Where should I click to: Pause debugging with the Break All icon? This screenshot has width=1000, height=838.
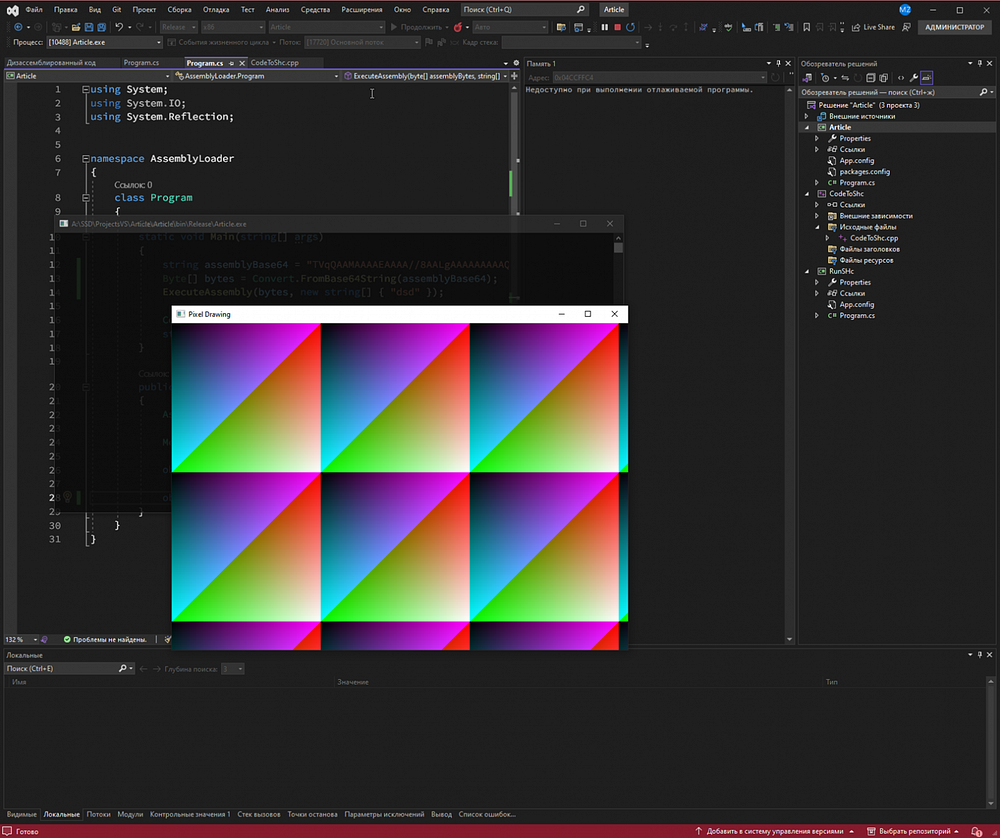click(605, 27)
